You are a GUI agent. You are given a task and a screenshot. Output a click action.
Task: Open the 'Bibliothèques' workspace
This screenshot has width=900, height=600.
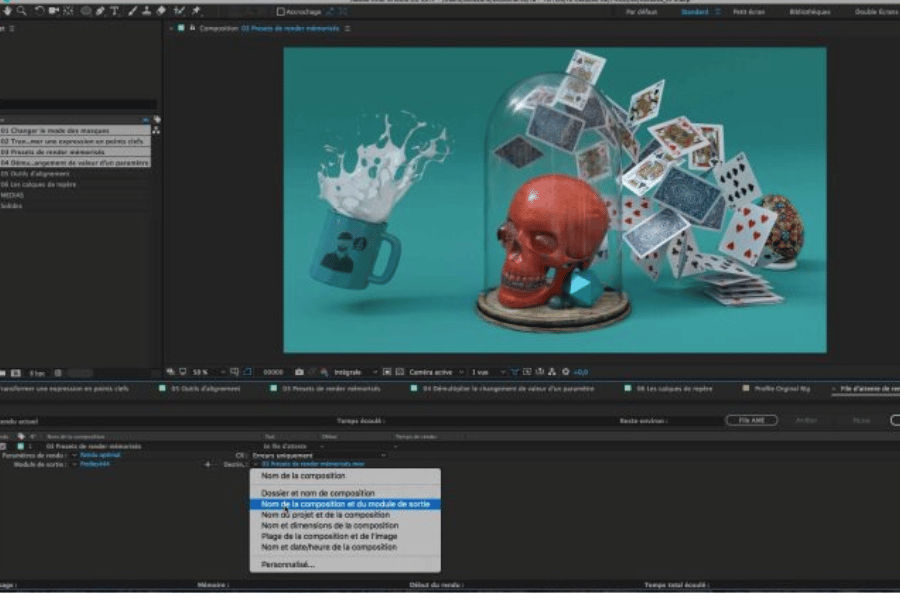(809, 12)
